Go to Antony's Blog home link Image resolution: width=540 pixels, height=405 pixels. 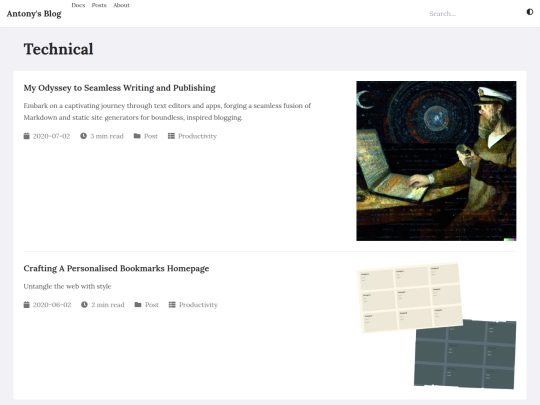(x=34, y=14)
